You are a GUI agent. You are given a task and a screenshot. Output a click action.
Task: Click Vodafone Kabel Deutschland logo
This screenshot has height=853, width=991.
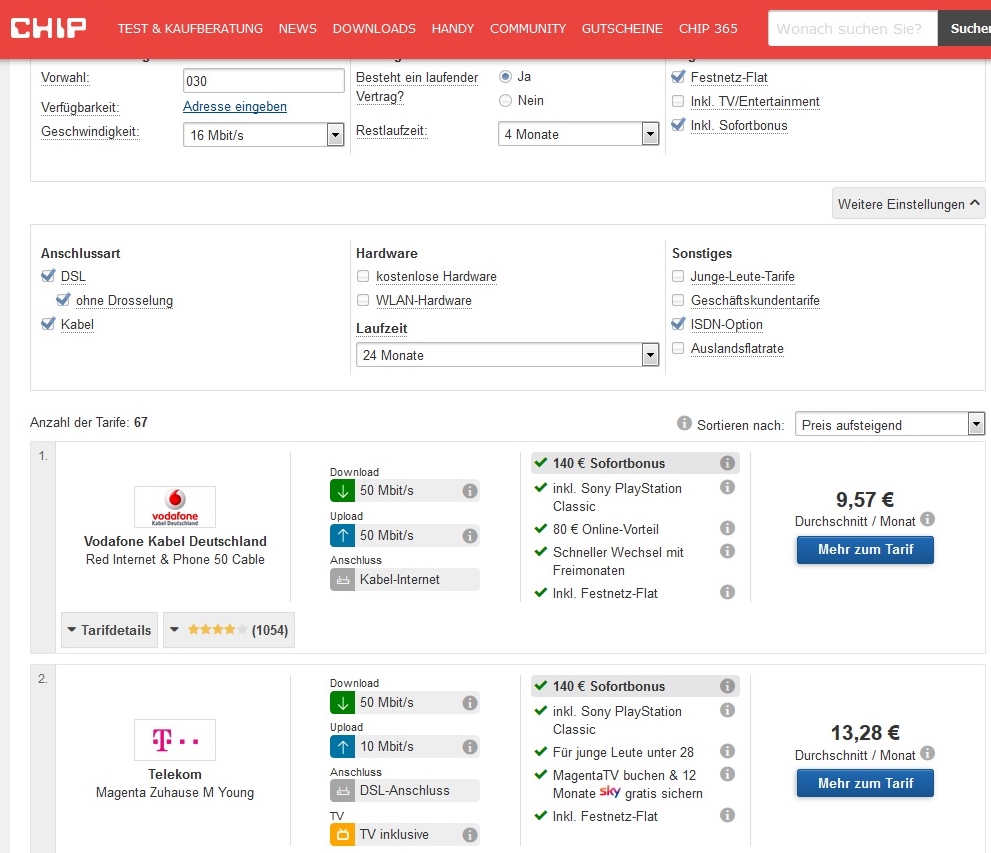point(175,507)
